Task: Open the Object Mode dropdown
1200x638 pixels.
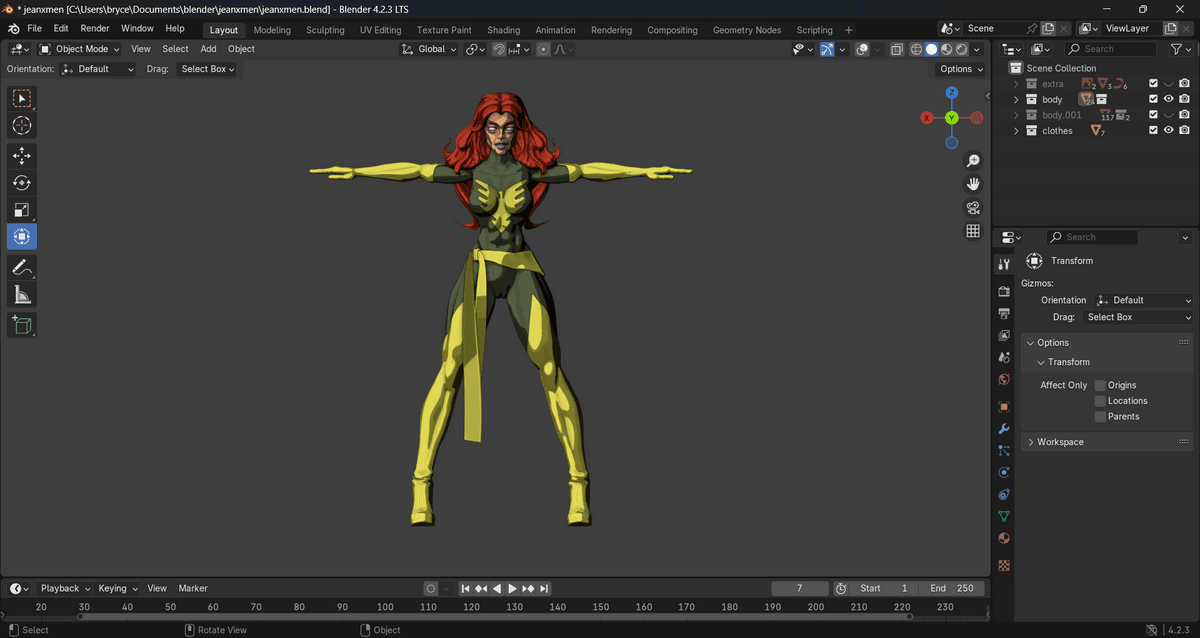Action: point(79,49)
